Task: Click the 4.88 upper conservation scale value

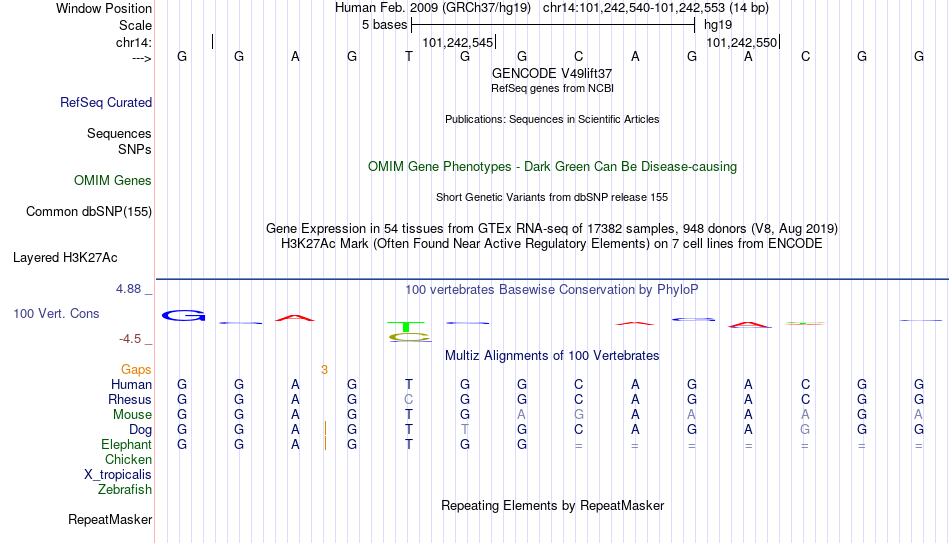Action: pos(128,289)
